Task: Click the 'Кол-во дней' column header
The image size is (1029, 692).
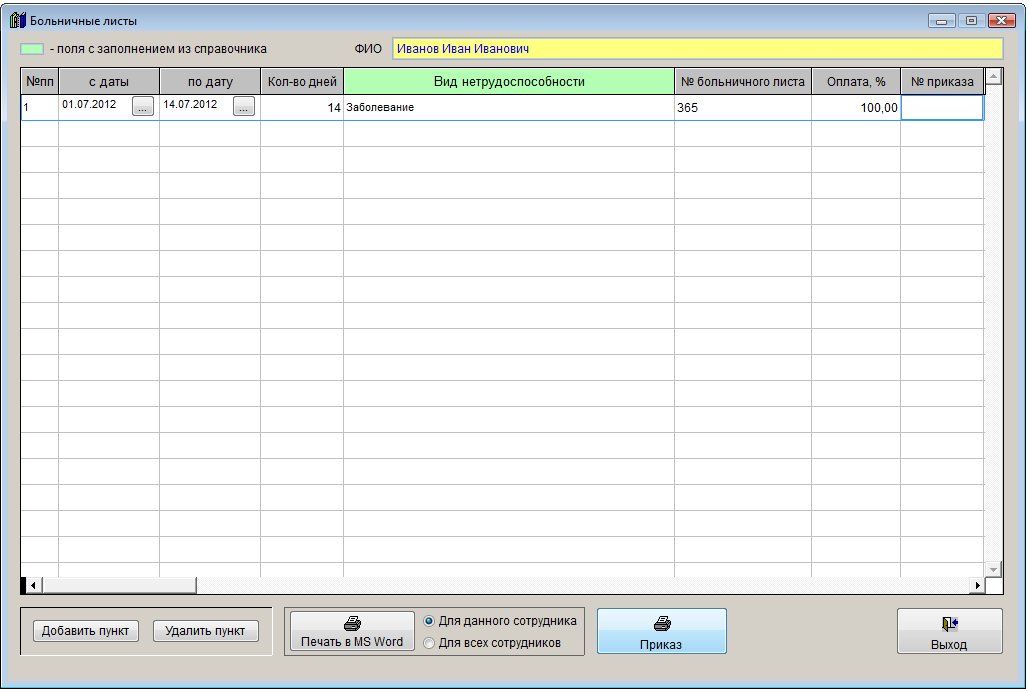Action: (302, 81)
